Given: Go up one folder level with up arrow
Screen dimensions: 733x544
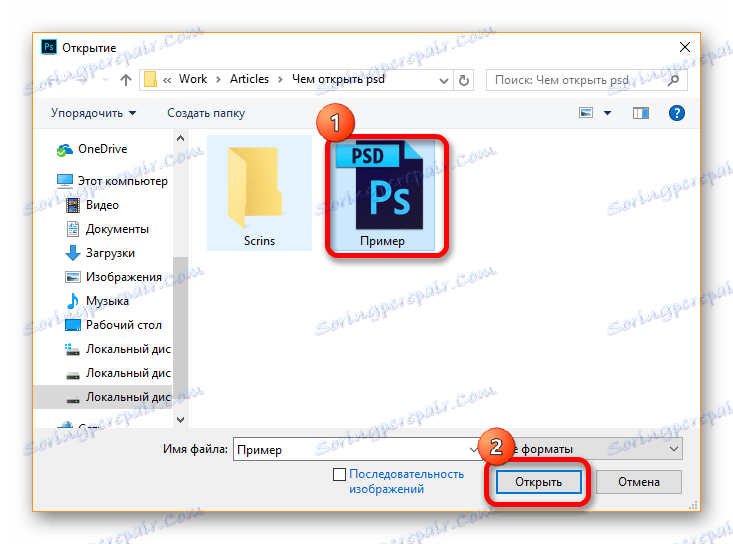Looking at the screenshot, I should tap(125, 80).
